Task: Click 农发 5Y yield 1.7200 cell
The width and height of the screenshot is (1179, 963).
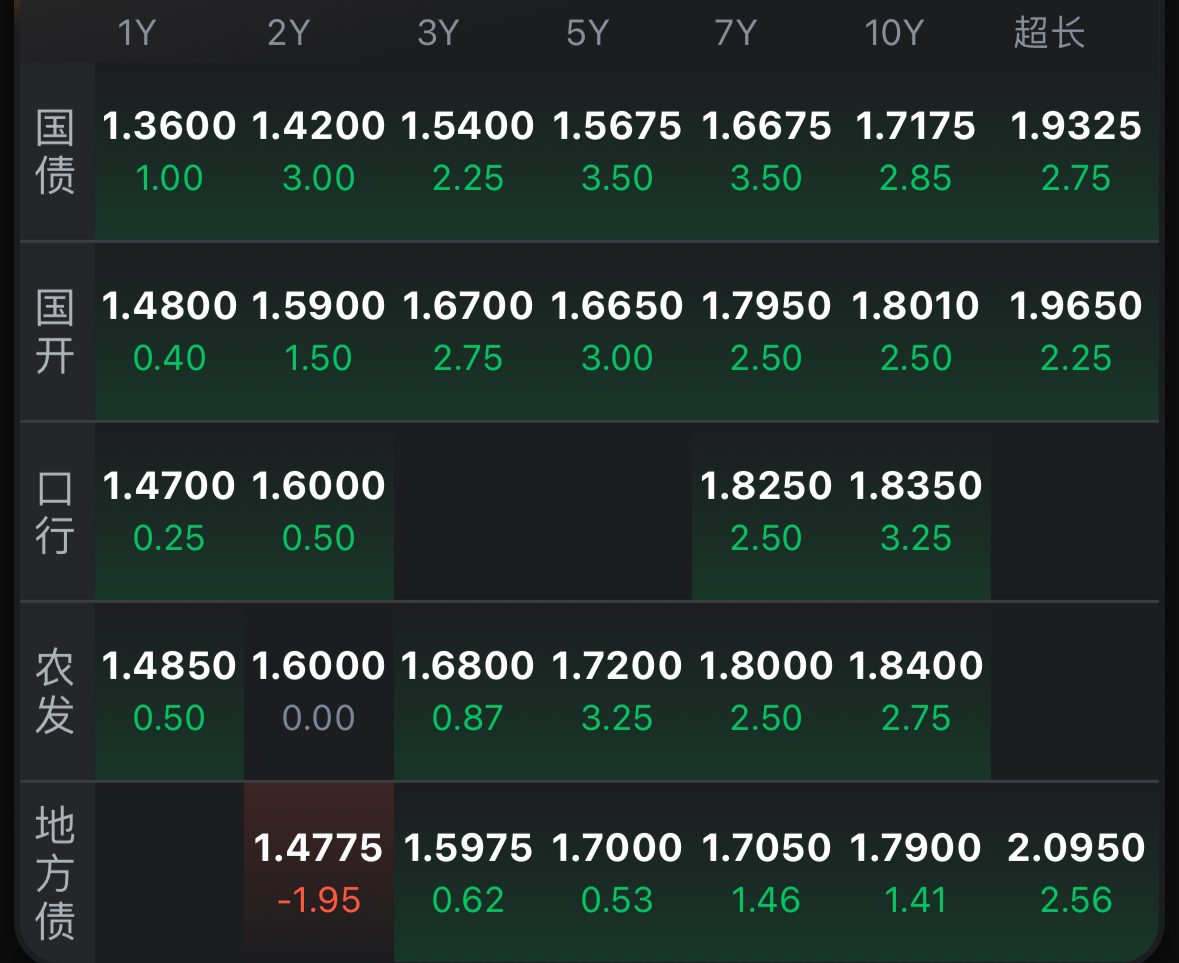Action: pos(617,692)
